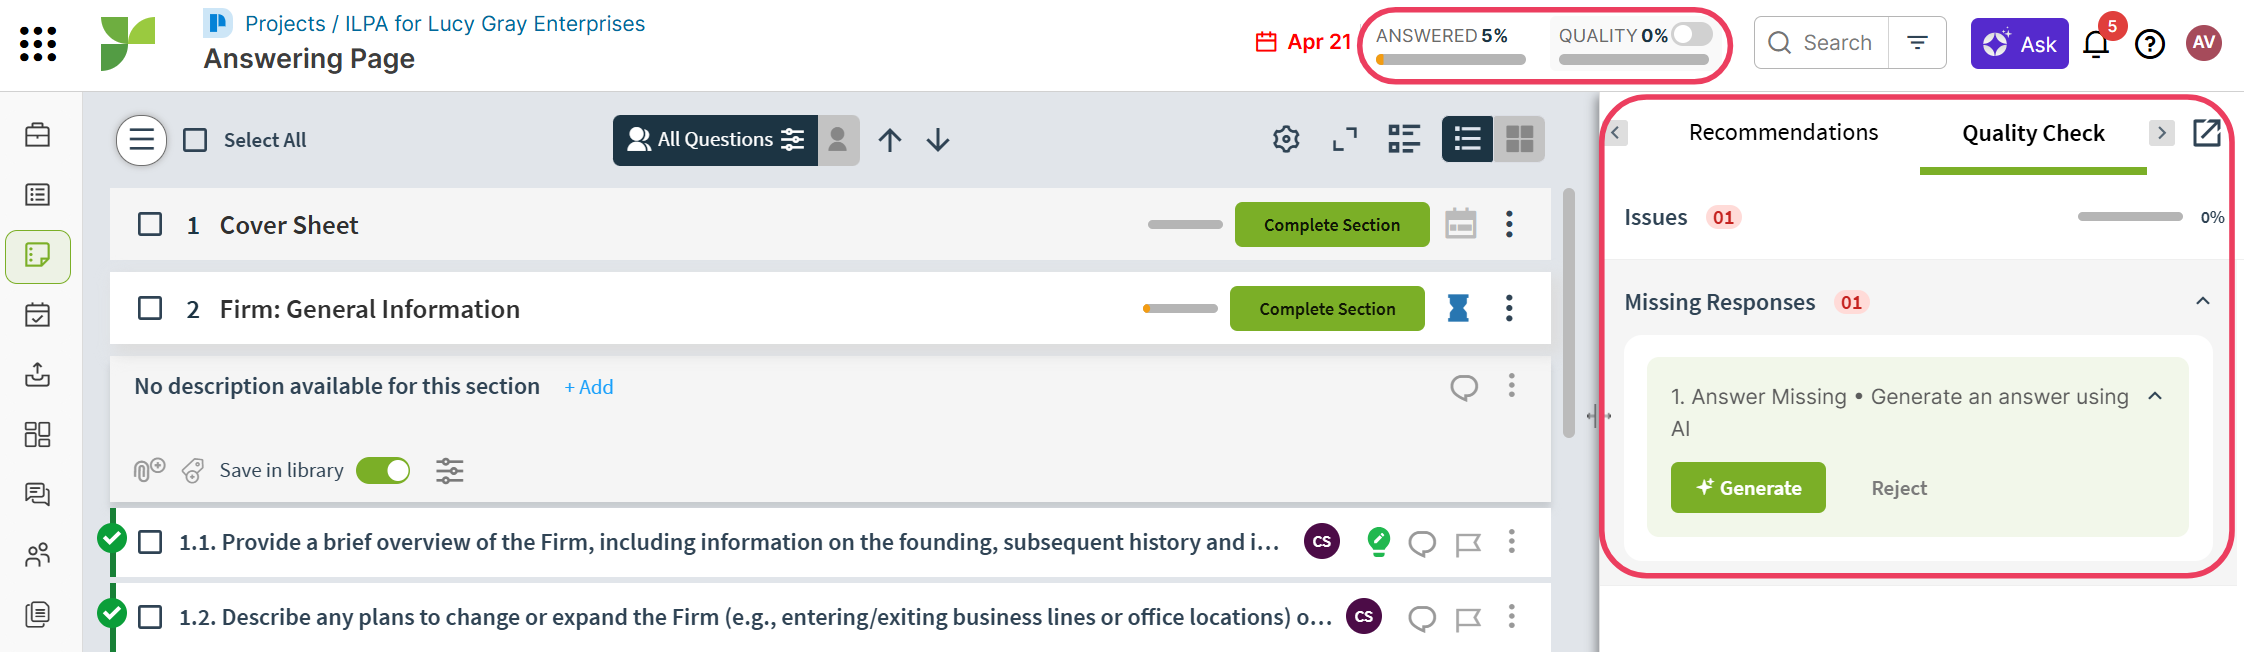Reject the missing answer suggestion
The image size is (2244, 652).
point(1899,488)
